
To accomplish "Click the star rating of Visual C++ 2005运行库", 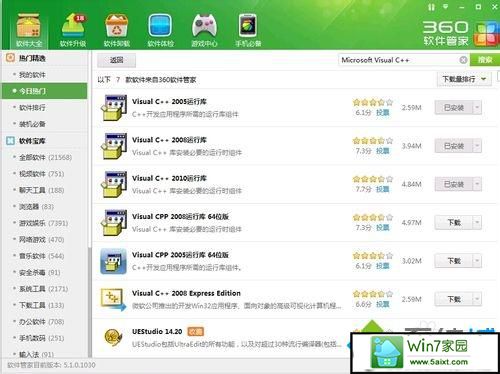I will [373, 102].
